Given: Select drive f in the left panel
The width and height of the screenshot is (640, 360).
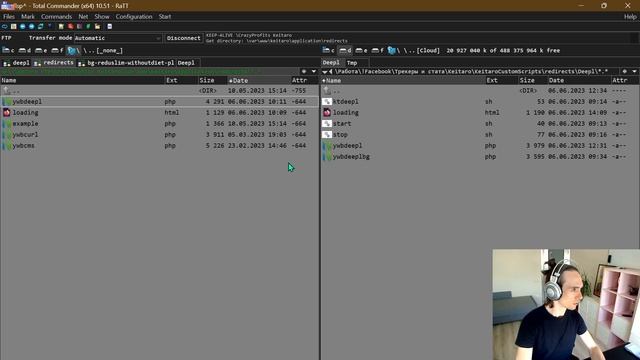Looking at the screenshot, I should pos(57,51).
